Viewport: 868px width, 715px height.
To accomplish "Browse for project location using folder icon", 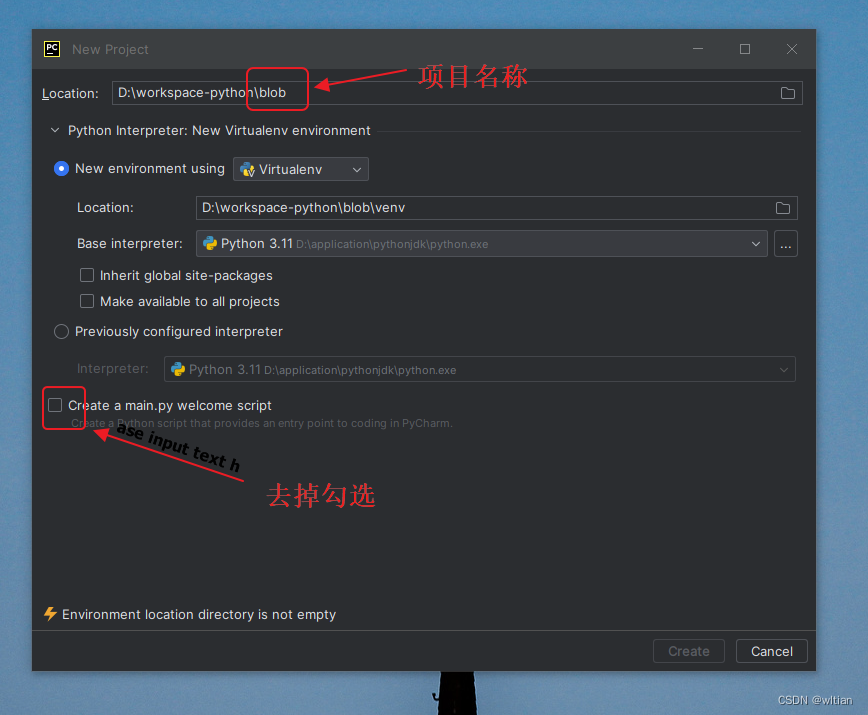I will (x=787, y=93).
